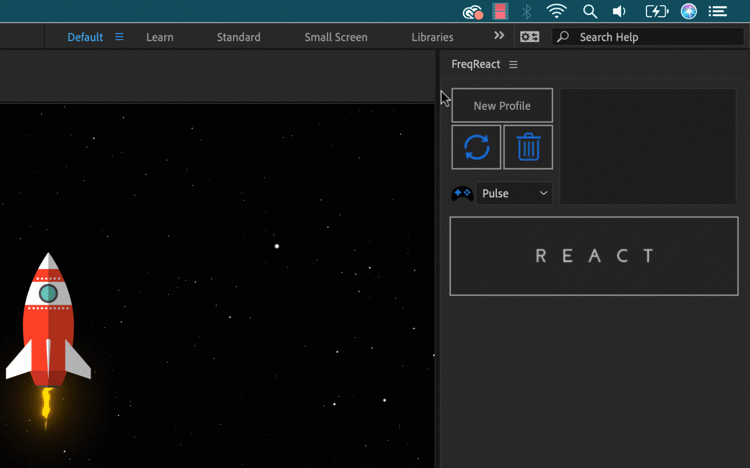Open the FreqReact panel hamburger menu
Viewport: 750px width, 468px height.
tap(513, 65)
